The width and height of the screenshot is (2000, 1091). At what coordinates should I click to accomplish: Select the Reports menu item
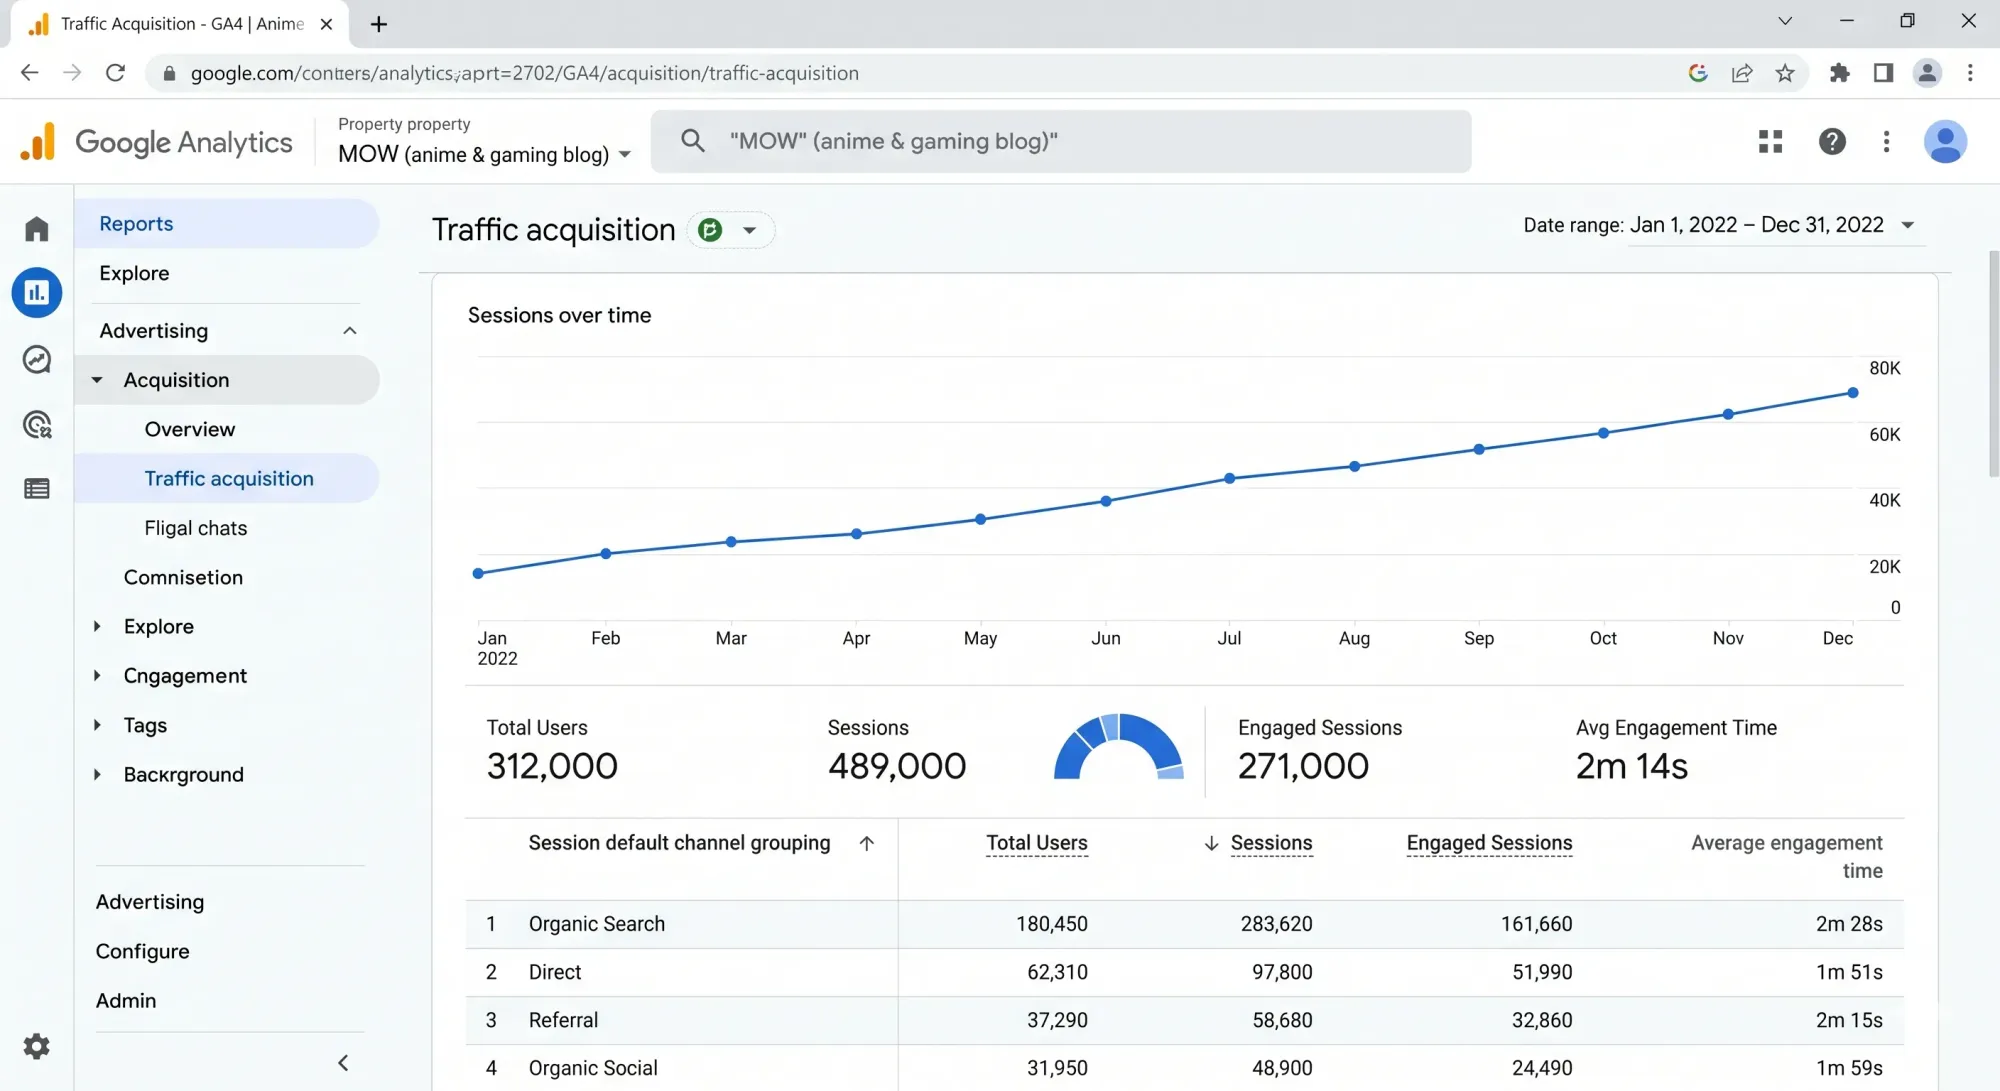point(136,224)
